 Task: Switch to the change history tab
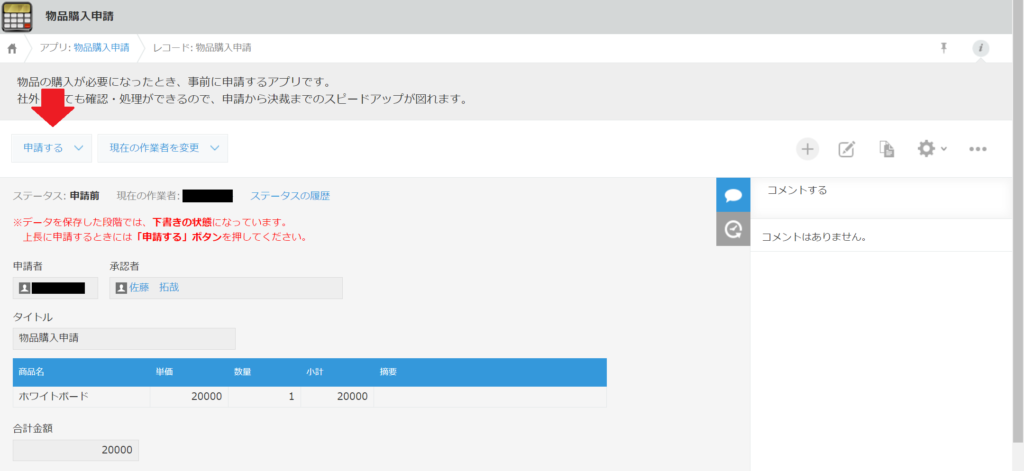(733, 229)
